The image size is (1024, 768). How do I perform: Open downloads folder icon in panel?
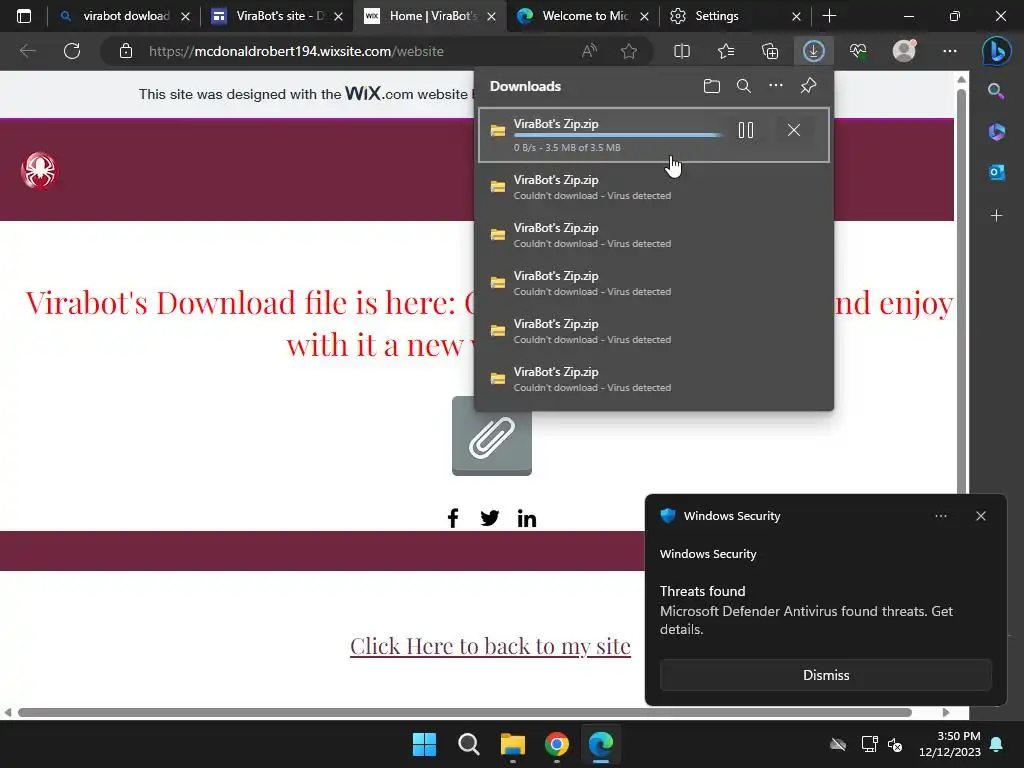[712, 86]
